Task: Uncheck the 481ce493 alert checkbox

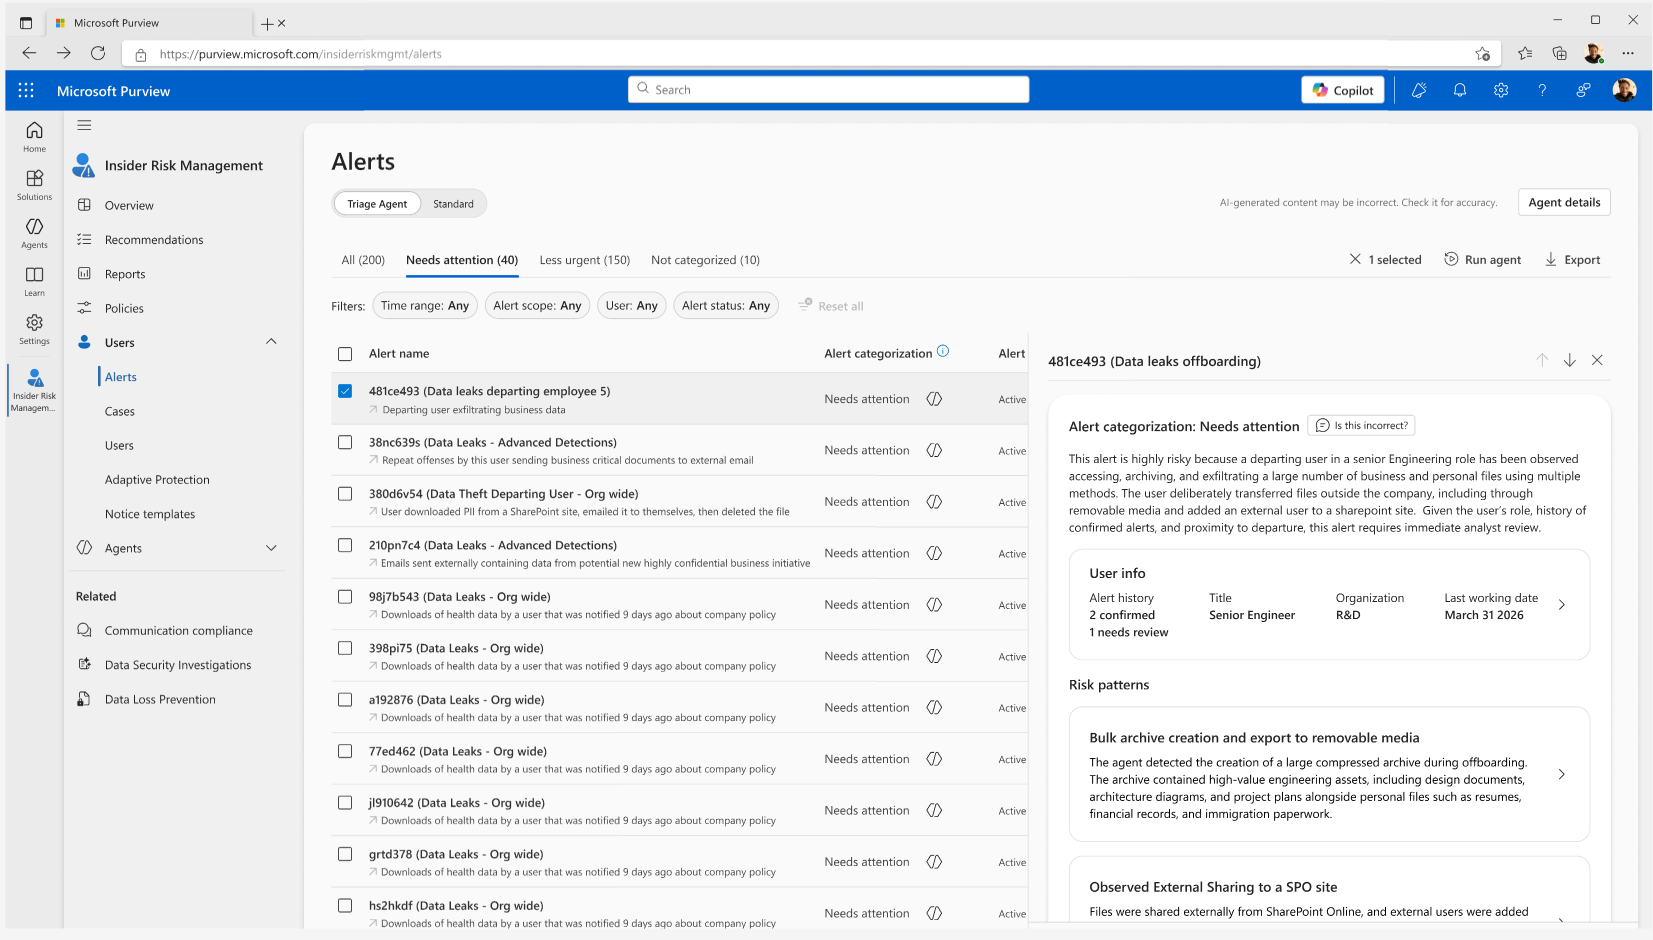Action: (x=345, y=391)
